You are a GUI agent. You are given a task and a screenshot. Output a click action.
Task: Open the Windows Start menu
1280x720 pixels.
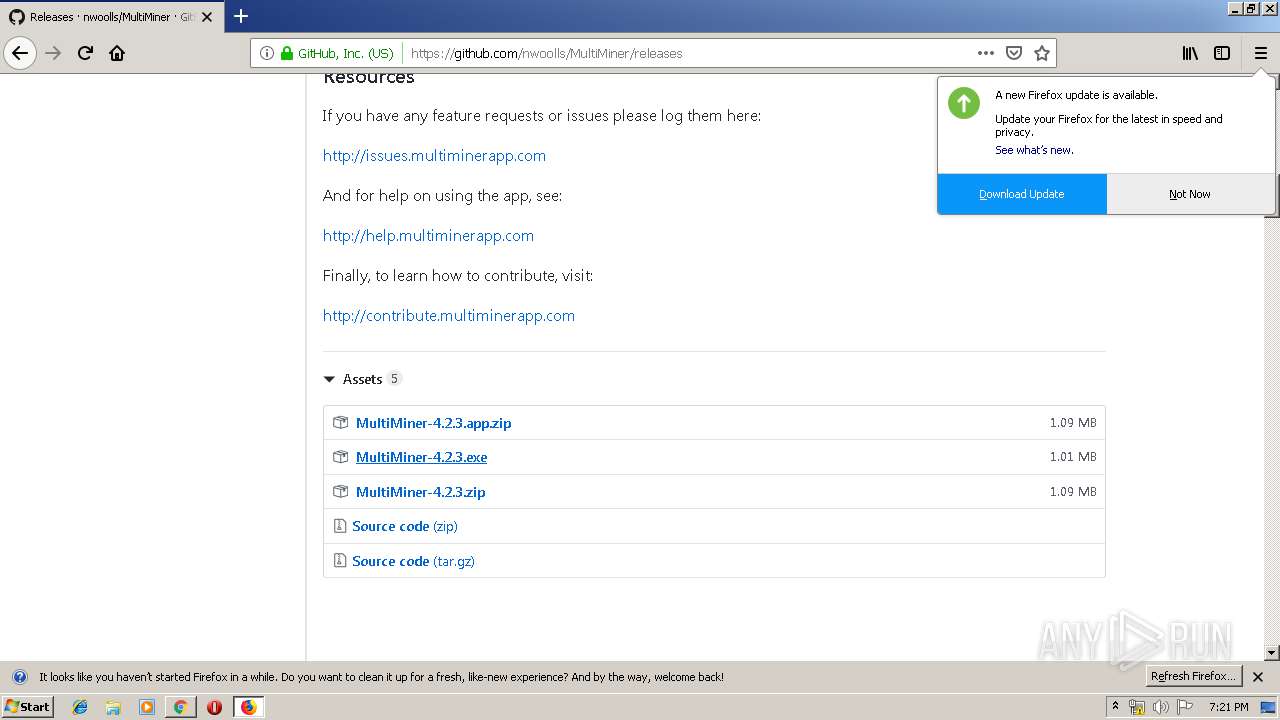tap(28, 707)
